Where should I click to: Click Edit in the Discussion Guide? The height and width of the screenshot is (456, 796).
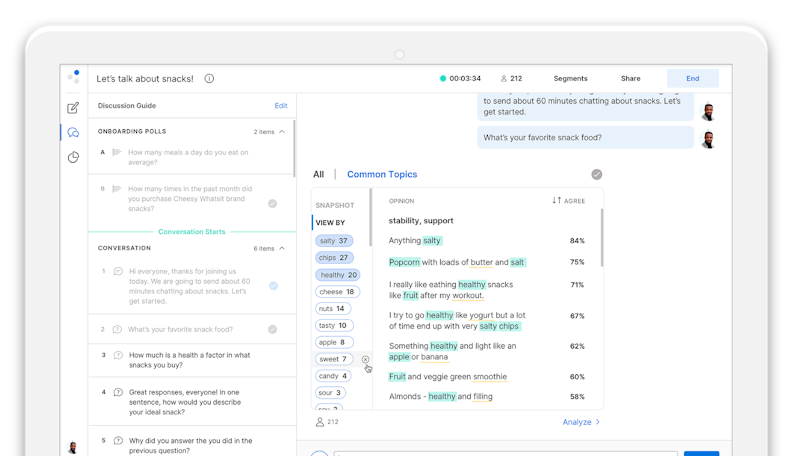[281, 106]
